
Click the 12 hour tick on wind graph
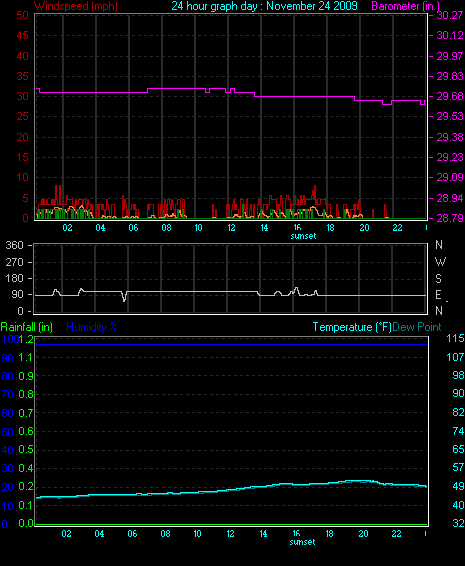point(231,228)
